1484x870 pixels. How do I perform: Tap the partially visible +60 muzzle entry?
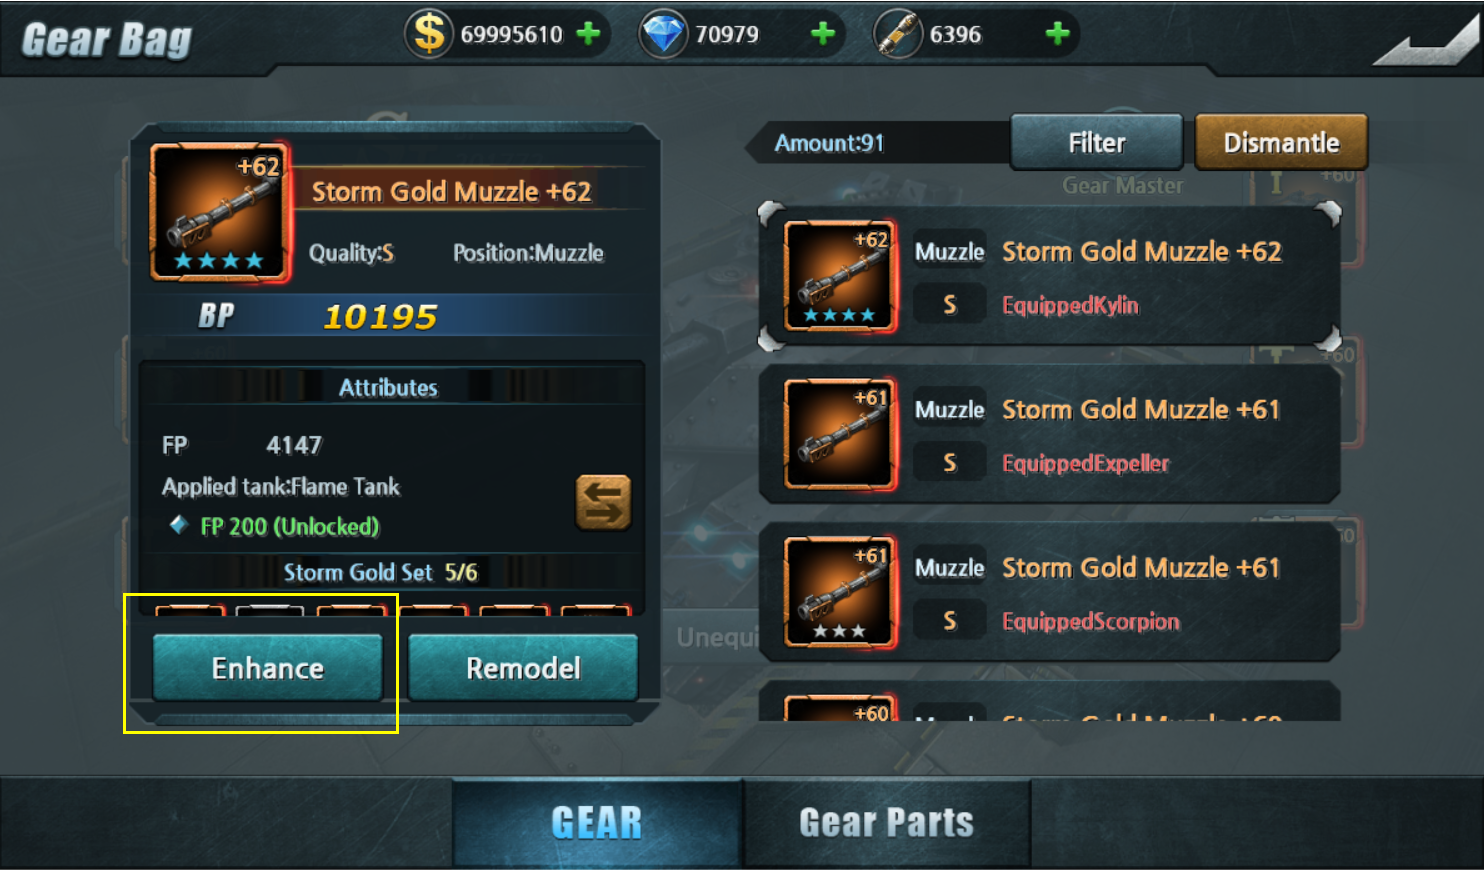click(x=1050, y=702)
